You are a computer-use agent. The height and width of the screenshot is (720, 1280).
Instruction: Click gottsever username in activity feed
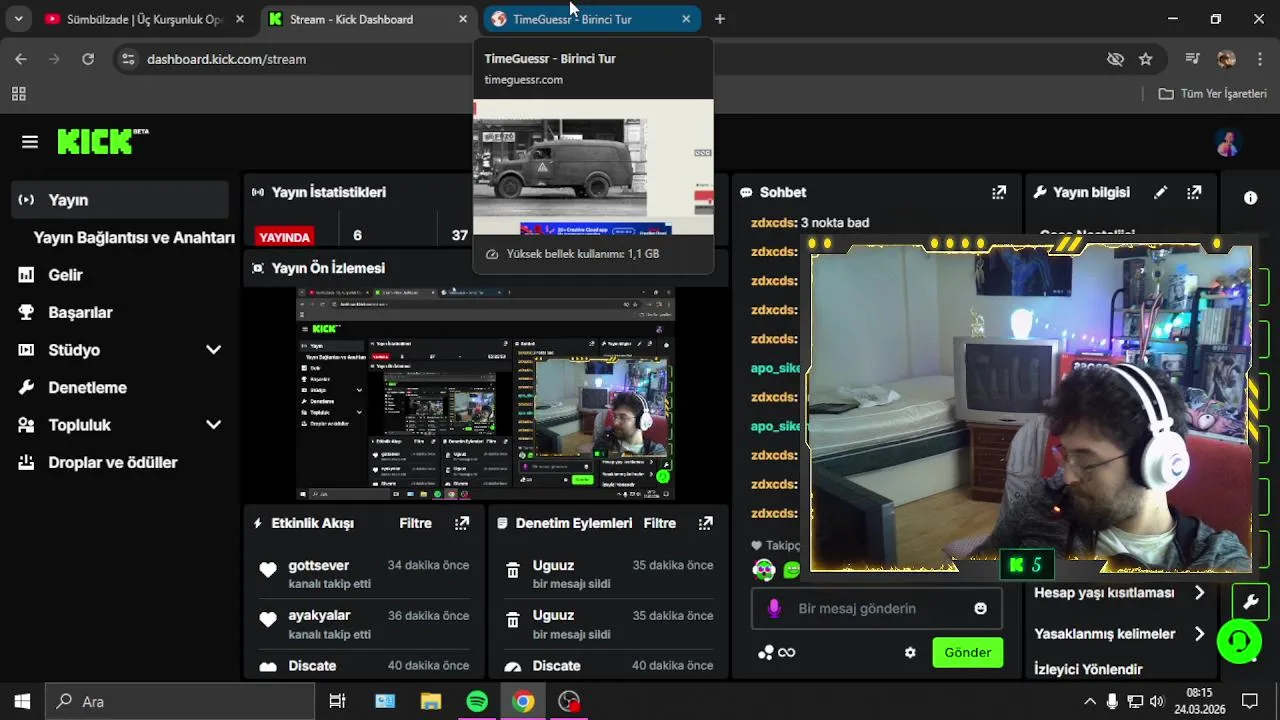318,565
